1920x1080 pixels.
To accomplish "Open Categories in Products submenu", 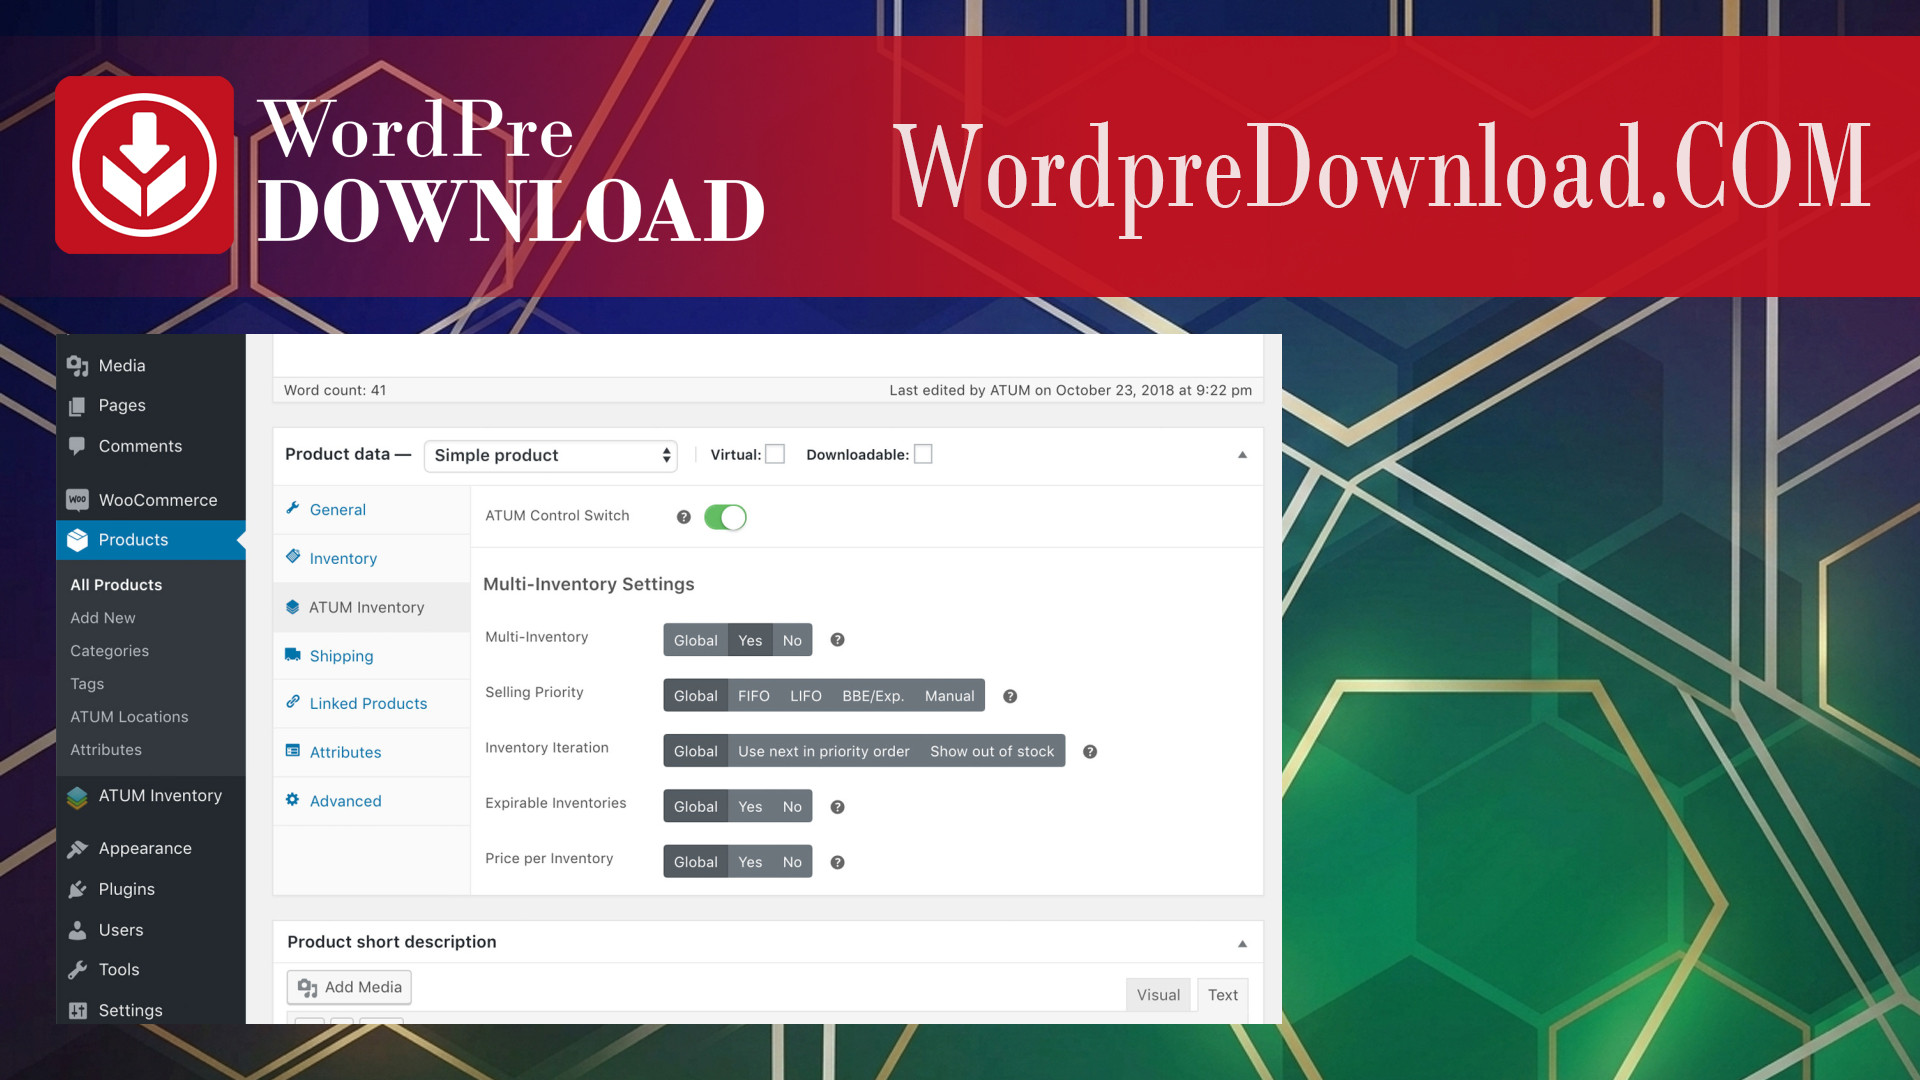I will click(110, 651).
